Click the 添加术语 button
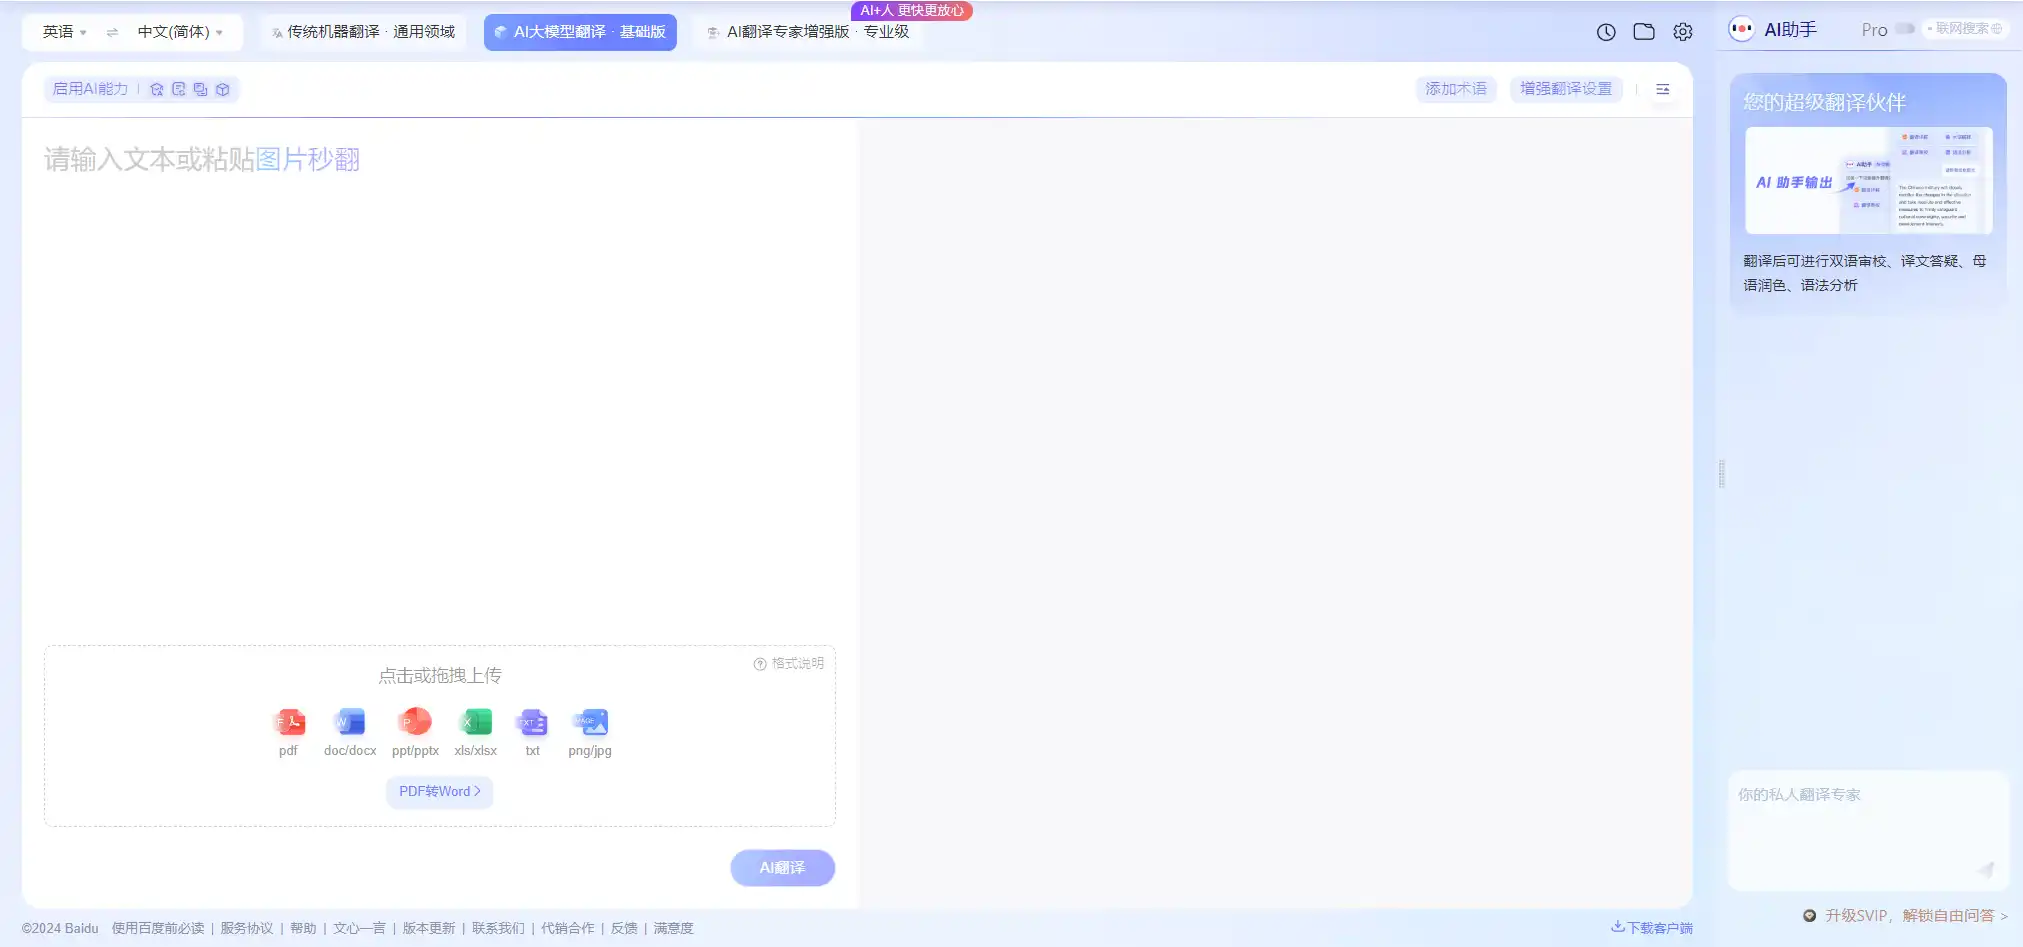2023x947 pixels. click(x=1456, y=89)
